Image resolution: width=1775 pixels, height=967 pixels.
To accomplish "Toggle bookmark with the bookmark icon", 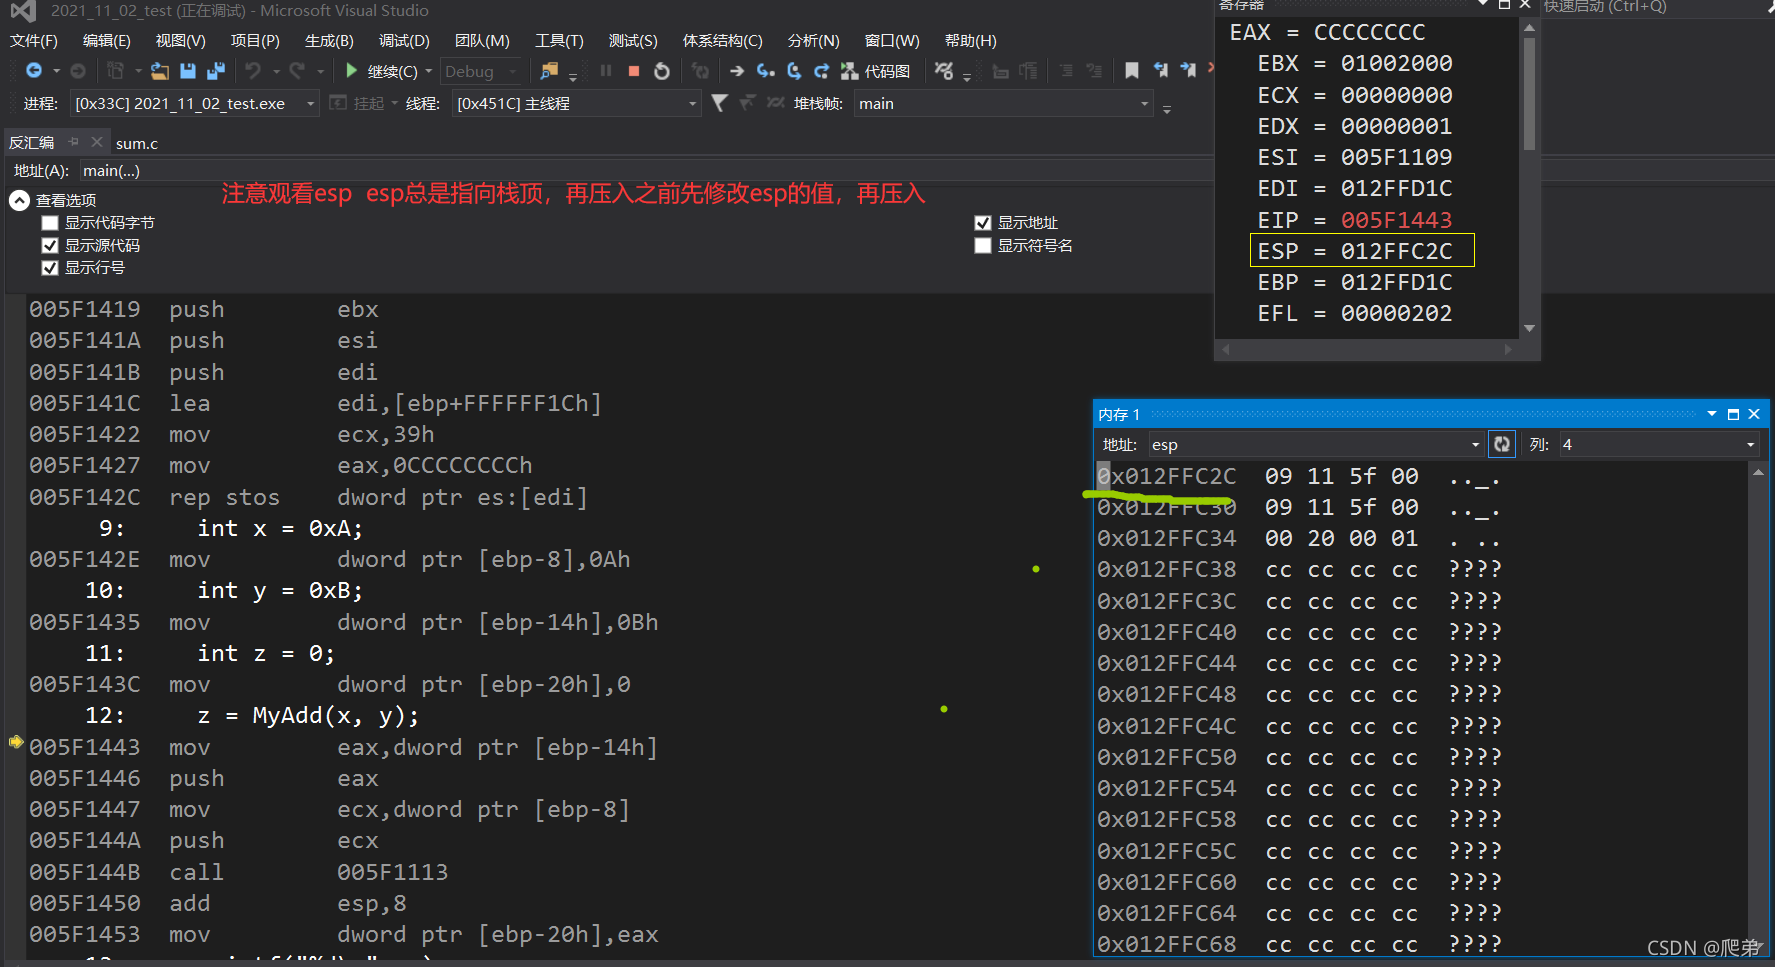I will [x=1132, y=71].
